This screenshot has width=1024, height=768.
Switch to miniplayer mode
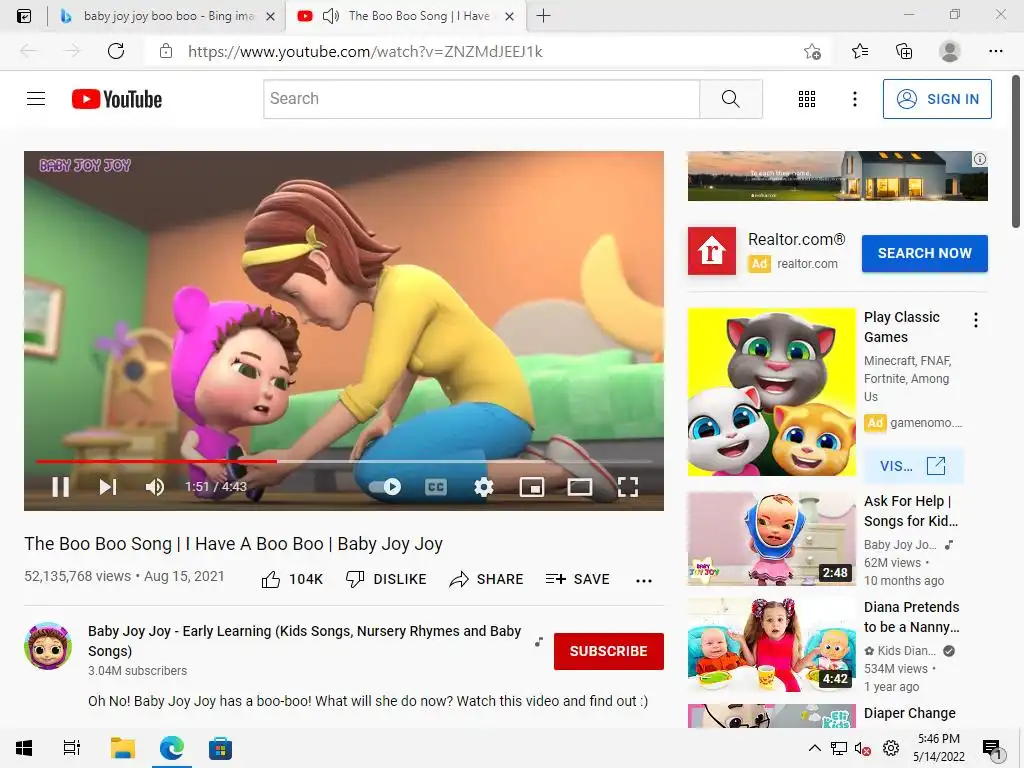(x=532, y=487)
